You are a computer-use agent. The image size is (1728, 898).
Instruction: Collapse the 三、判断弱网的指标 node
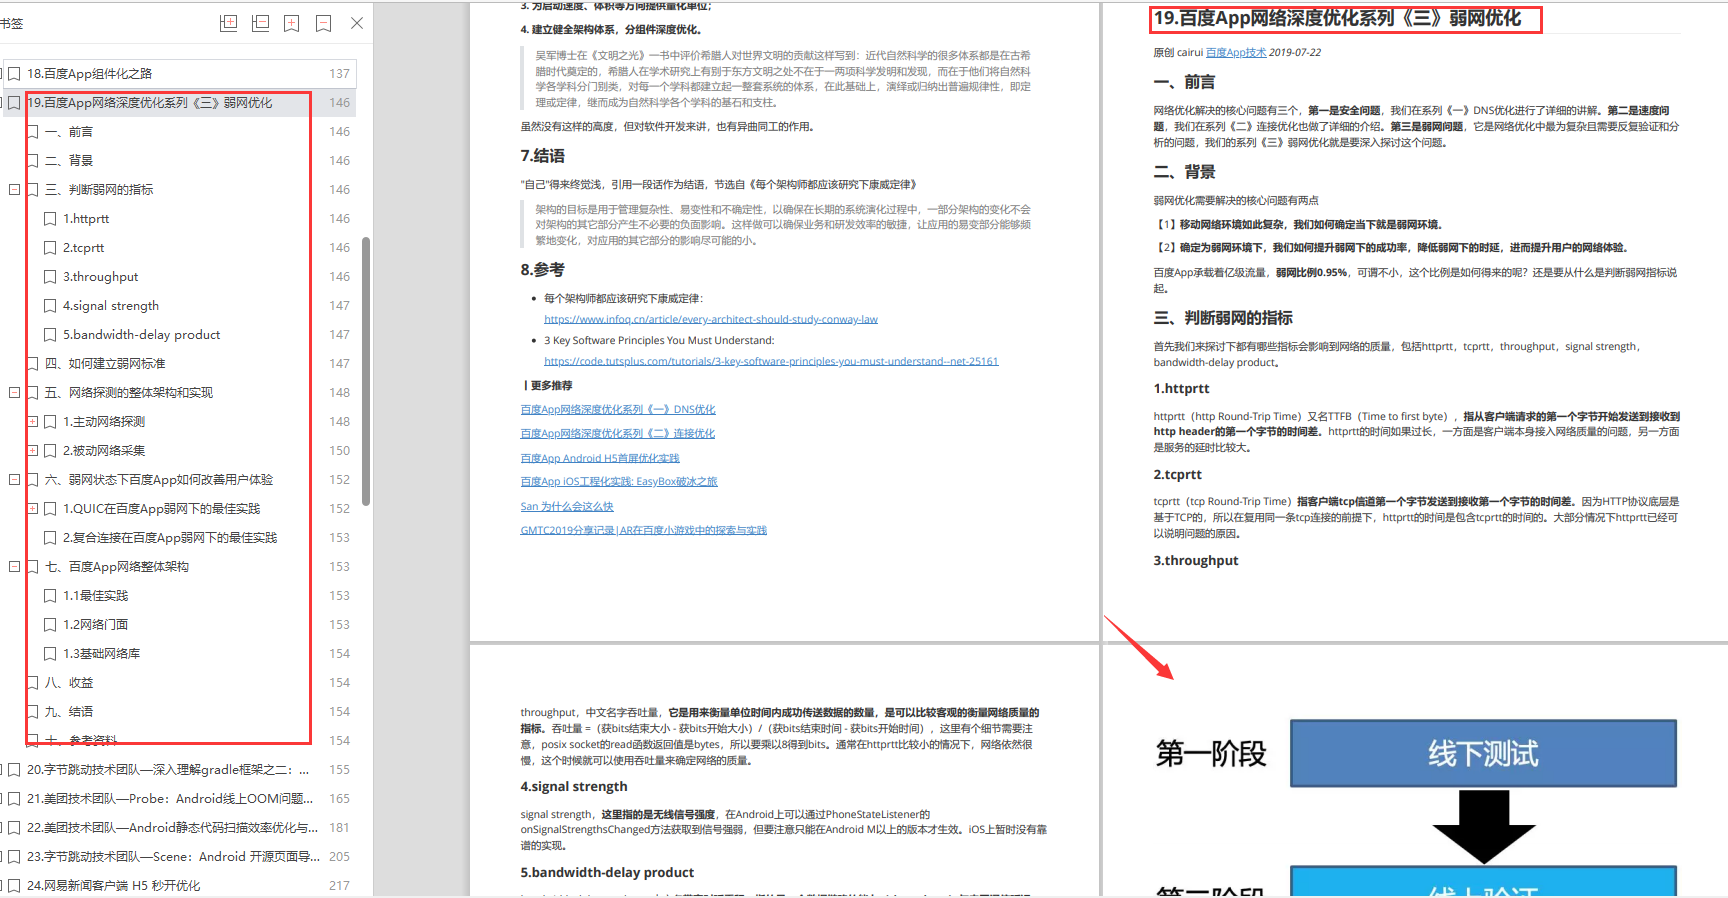coord(14,189)
